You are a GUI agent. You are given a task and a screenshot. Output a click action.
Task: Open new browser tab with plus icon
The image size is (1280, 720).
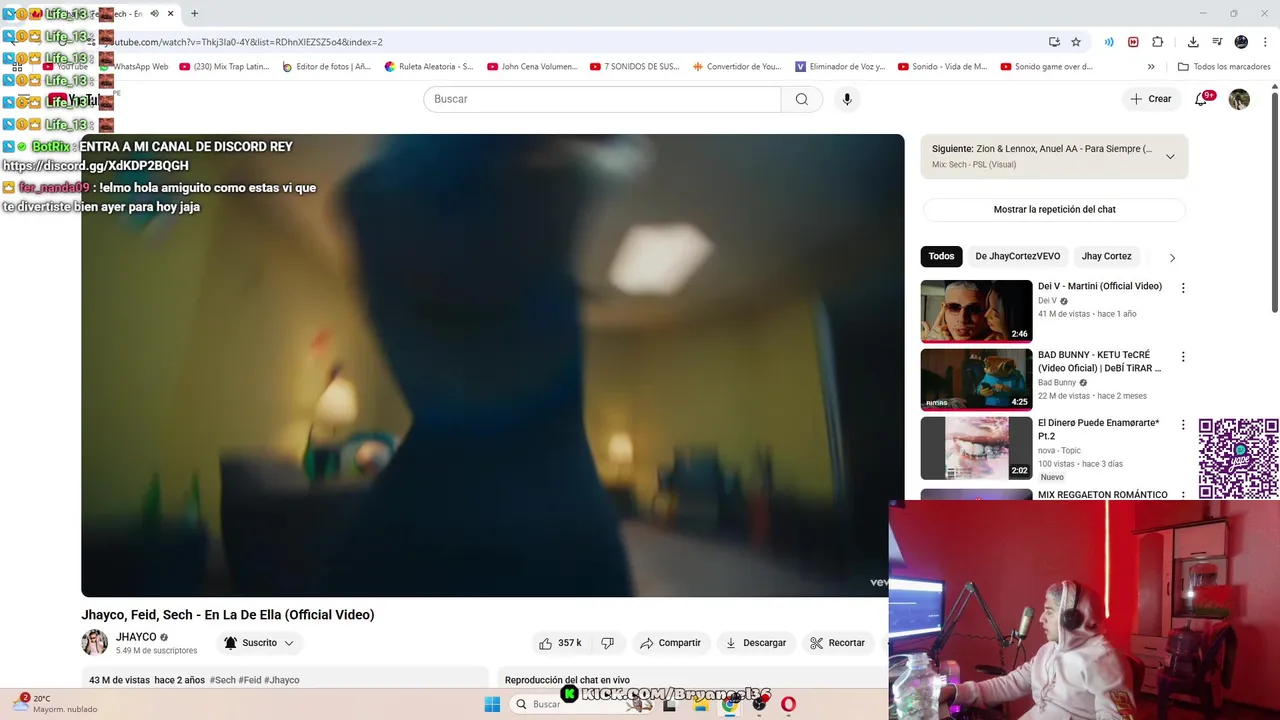(x=194, y=14)
